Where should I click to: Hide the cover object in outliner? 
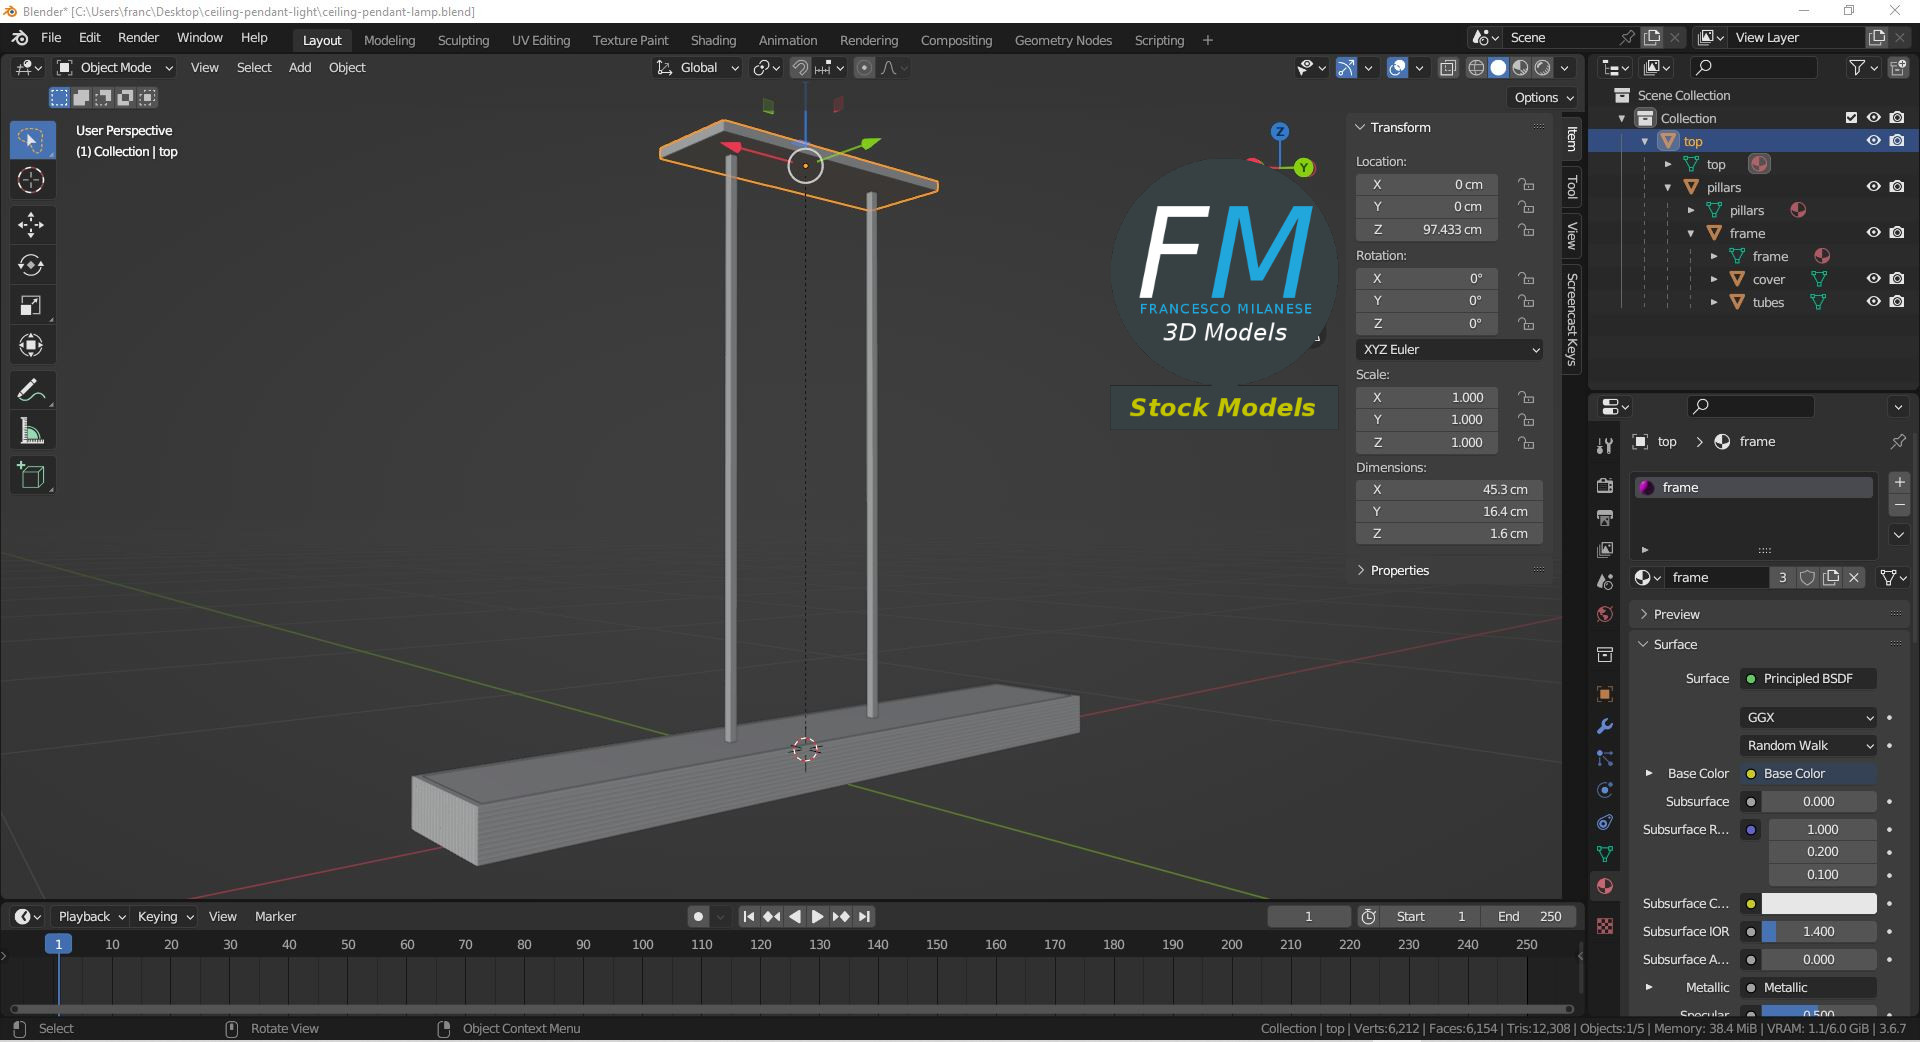click(x=1873, y=279)
